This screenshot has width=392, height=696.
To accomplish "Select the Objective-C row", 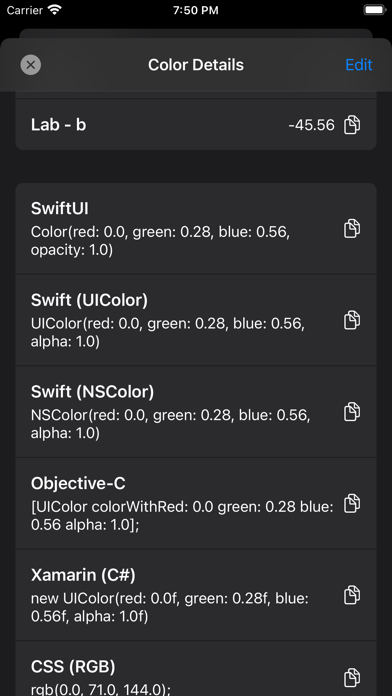I will 196,503.
